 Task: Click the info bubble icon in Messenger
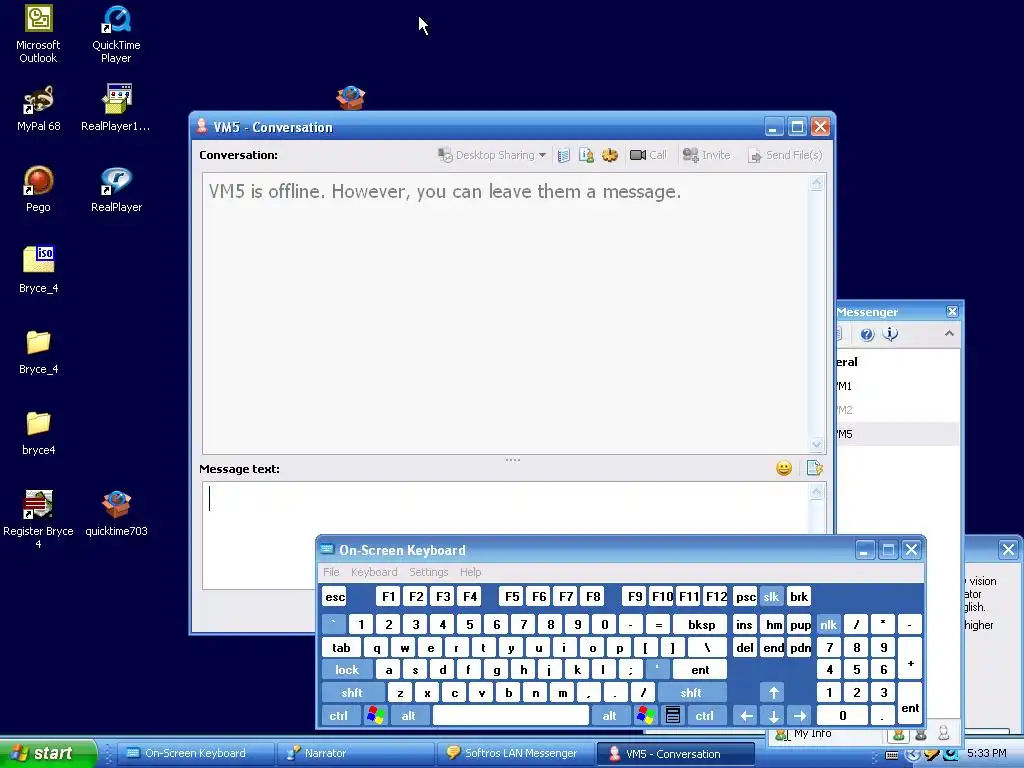coord(890,334)
